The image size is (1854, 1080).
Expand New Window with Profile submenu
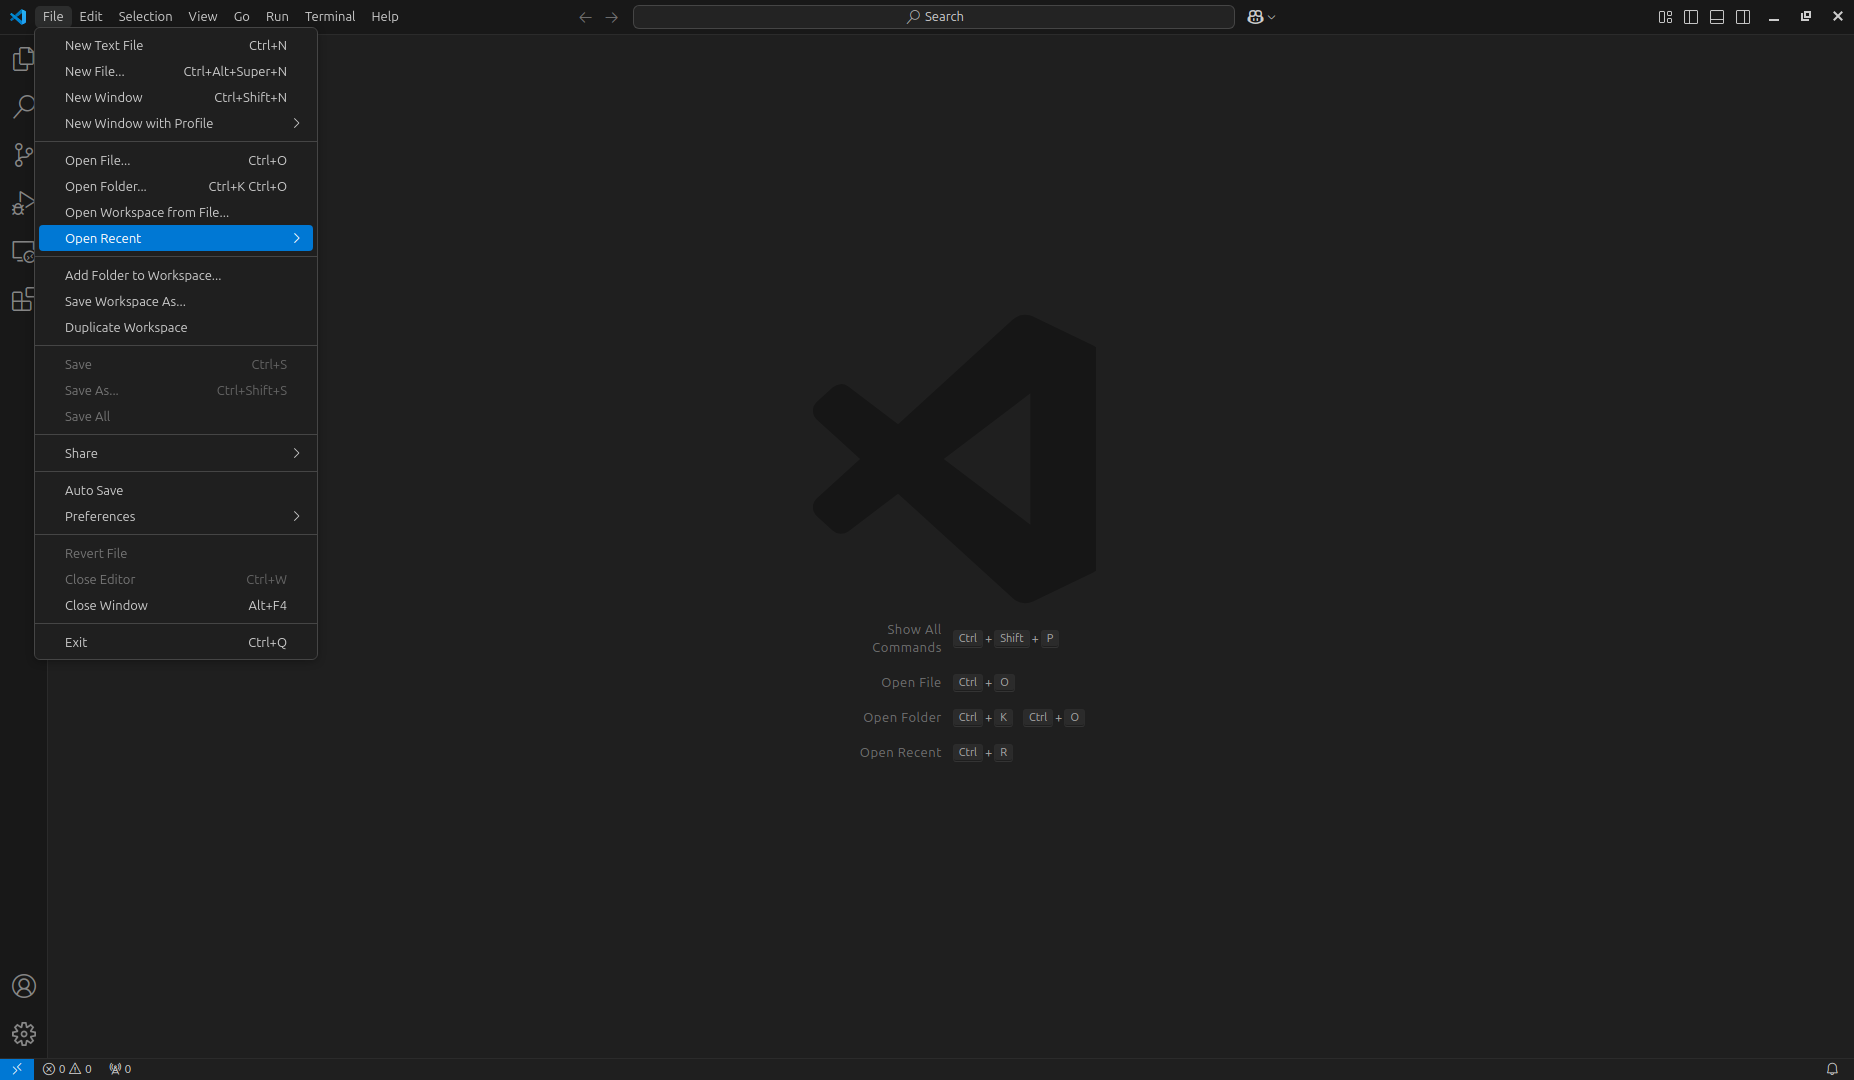coord(176,123)
